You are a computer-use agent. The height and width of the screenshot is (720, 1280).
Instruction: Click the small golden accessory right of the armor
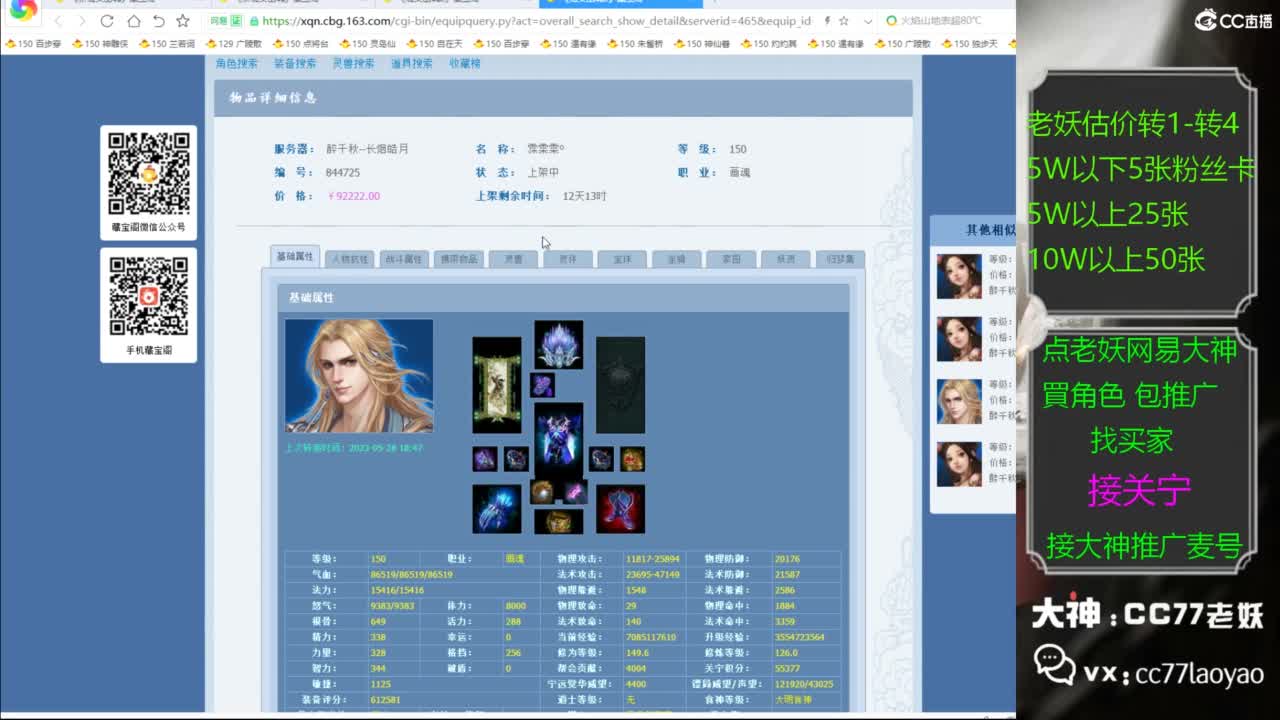(x=632, y=459)
